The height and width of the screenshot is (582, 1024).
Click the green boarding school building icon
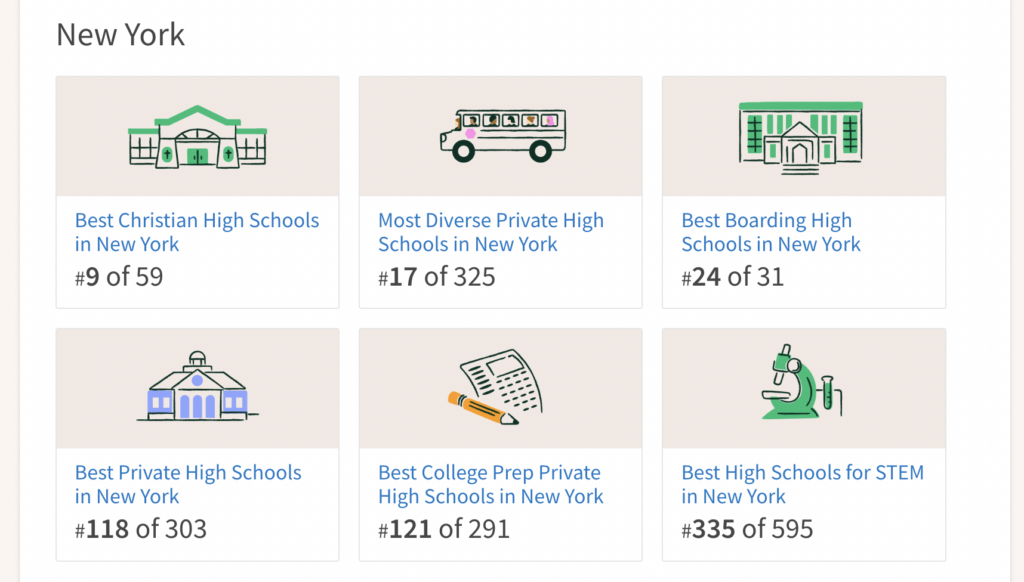pyautogui.click(x=801, y=137)
